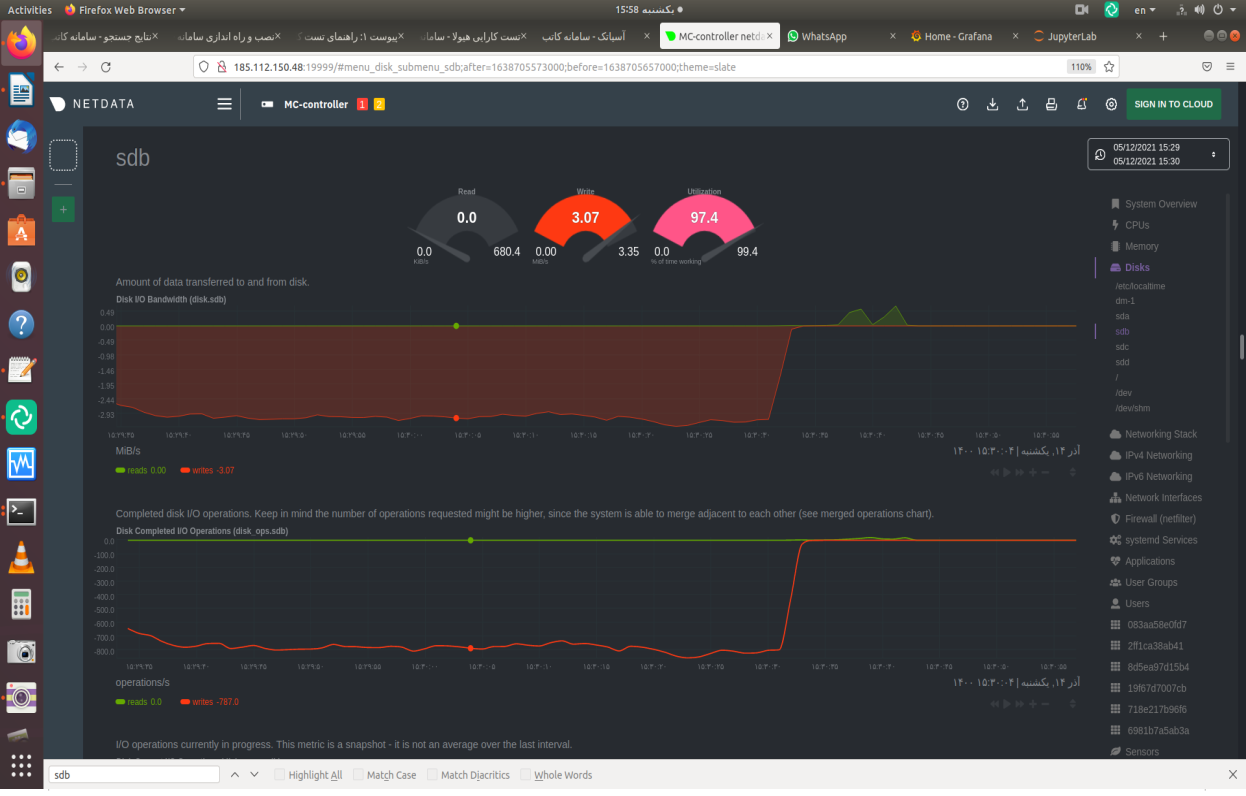This screenshot has height=796, width=1246.
Task: Open the Netdata hamburger menu
Action: tap(224, 104)
